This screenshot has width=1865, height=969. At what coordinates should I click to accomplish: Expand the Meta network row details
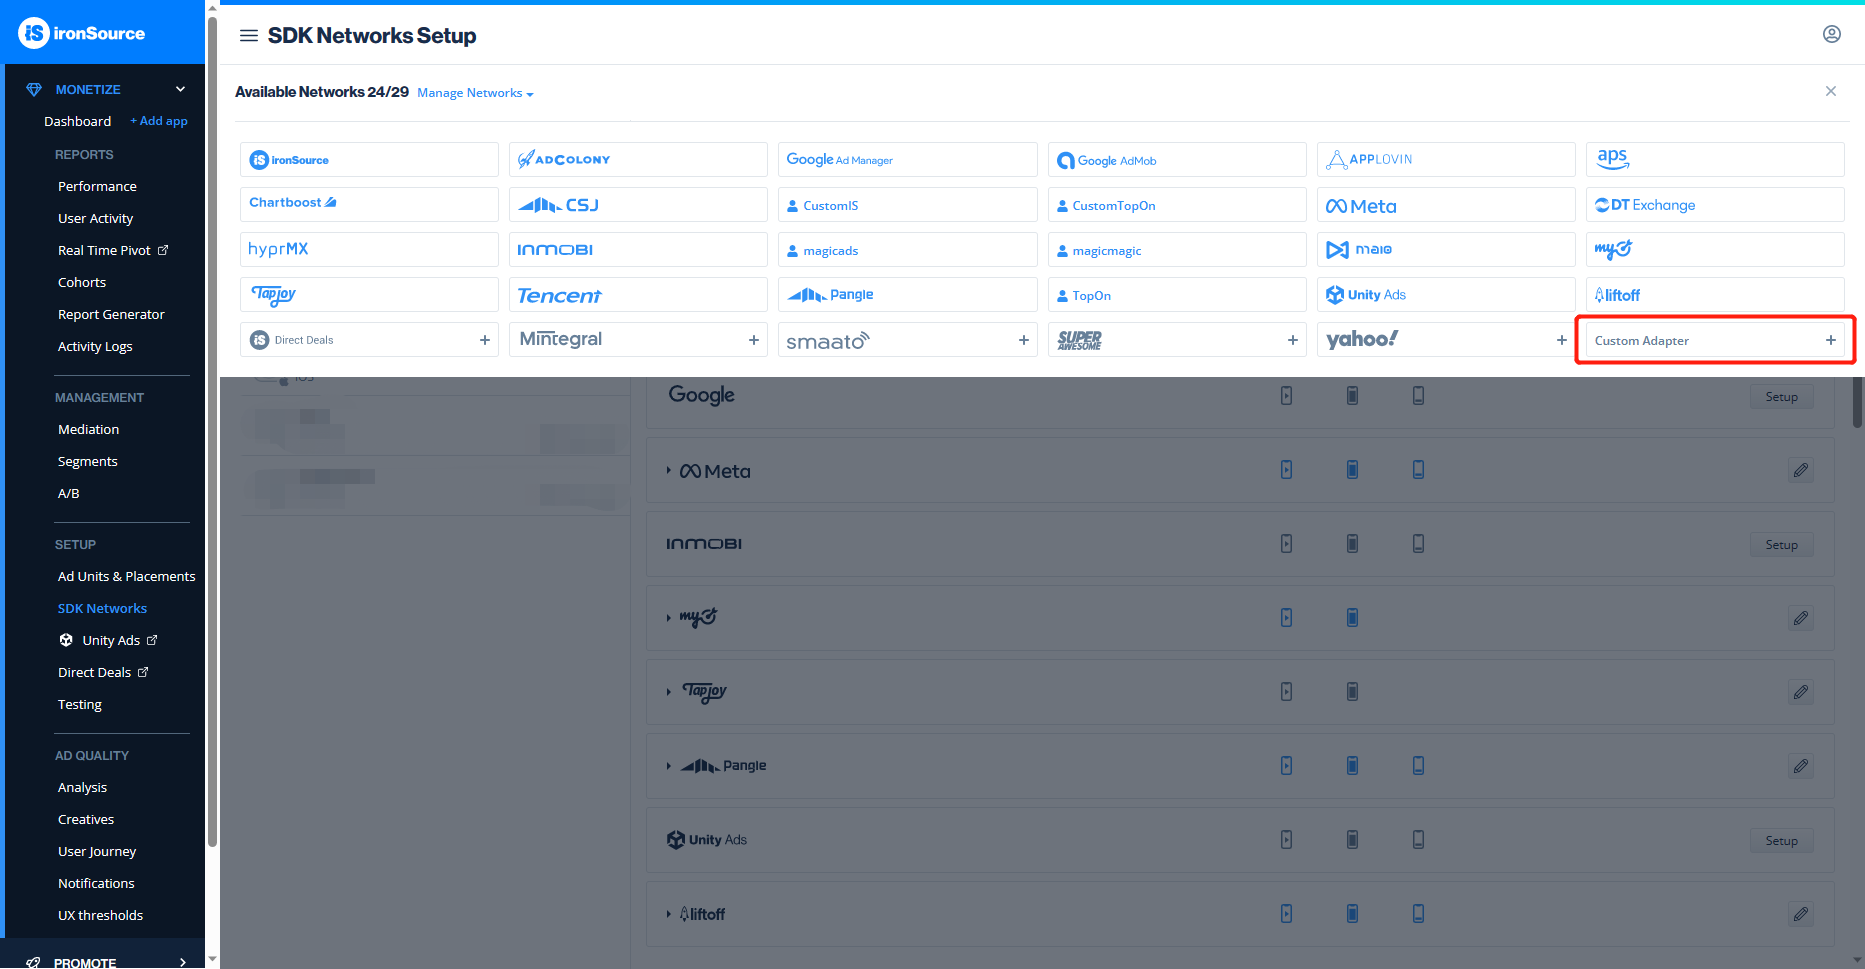coord(668,470)
